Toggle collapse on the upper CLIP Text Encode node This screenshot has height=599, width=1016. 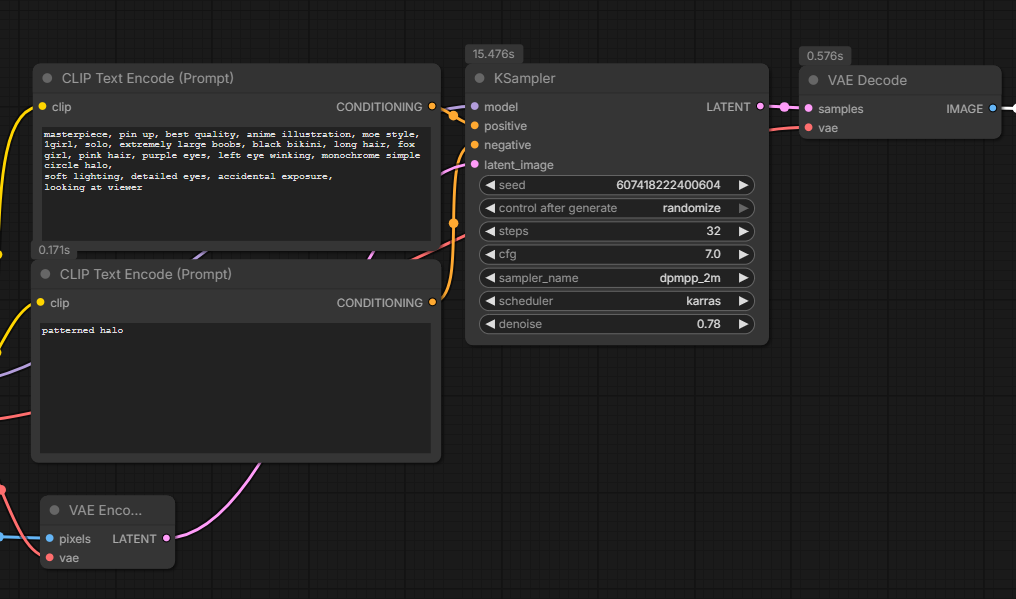(47, 79)
